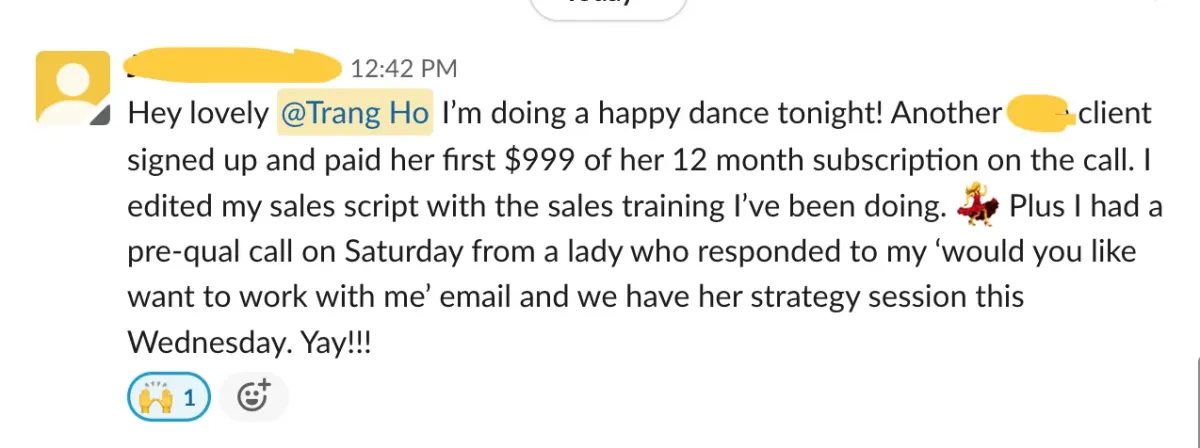1200x448 pixels.
Task: Open the @Trang Ho mention profile
Action: (x=355, y=114)
